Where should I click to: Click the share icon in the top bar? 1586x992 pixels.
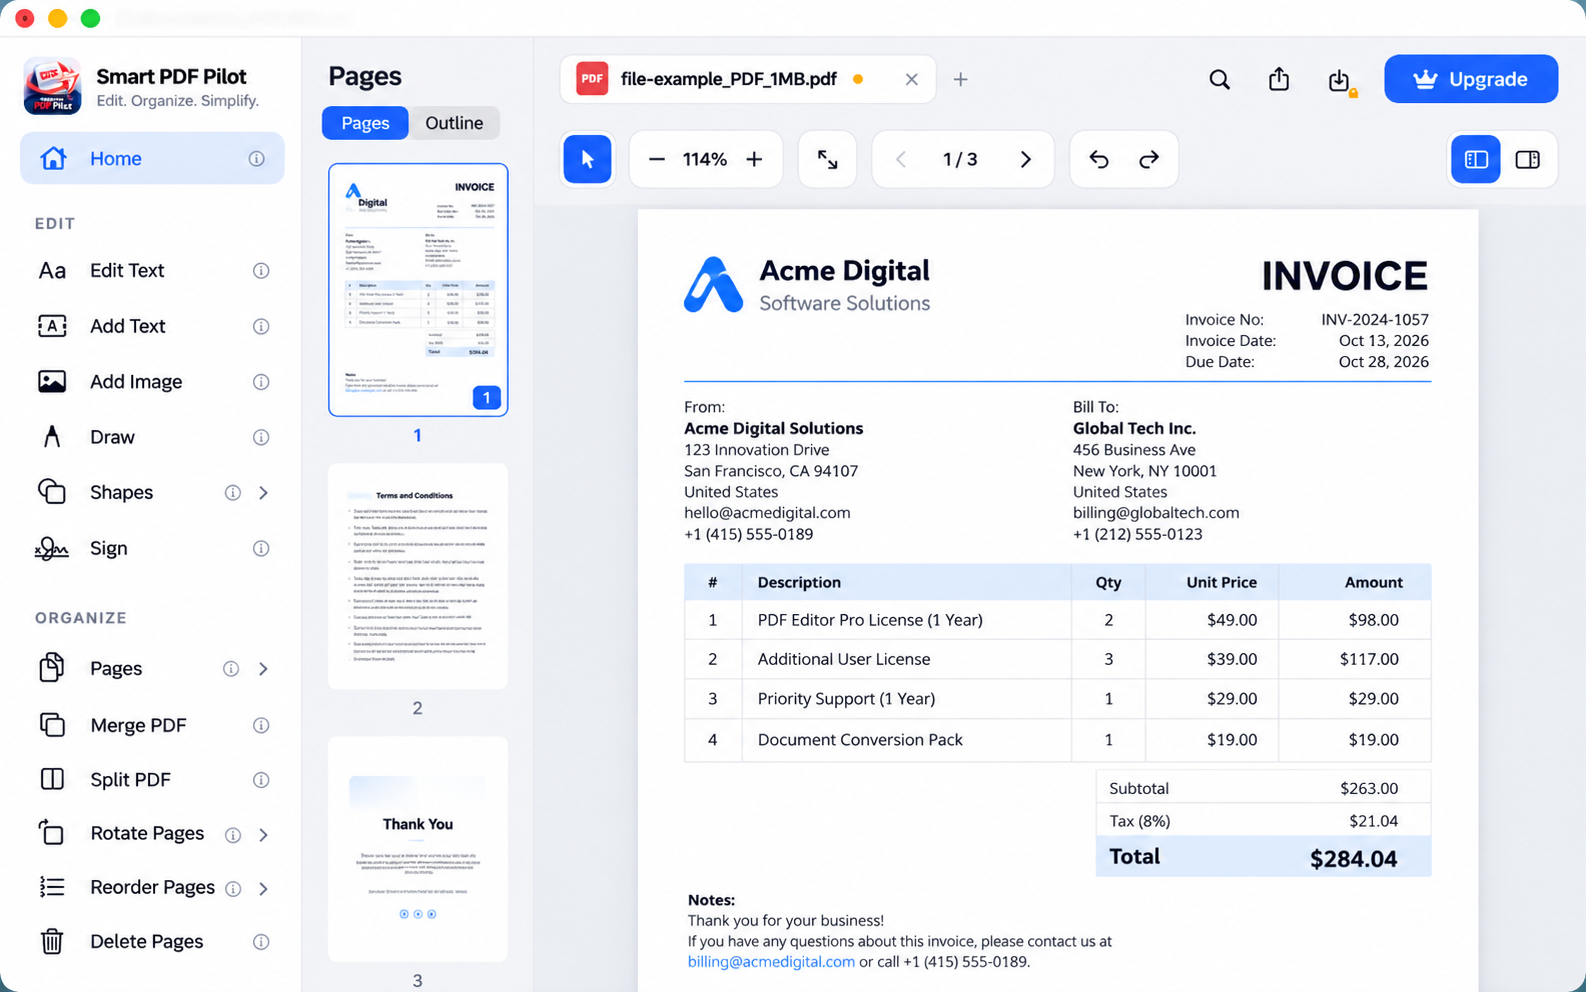point(1279,79)
